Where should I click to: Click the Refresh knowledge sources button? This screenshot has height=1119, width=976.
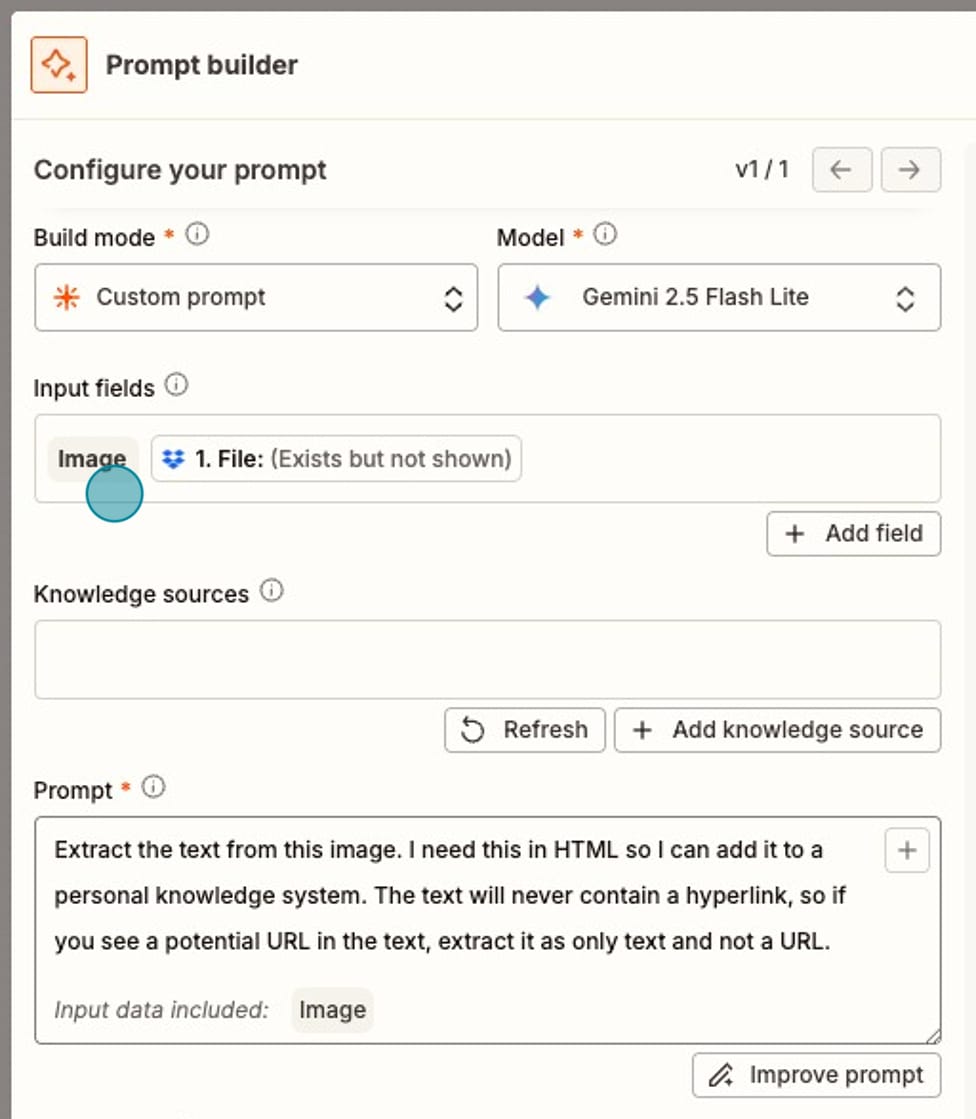(524, 730)
